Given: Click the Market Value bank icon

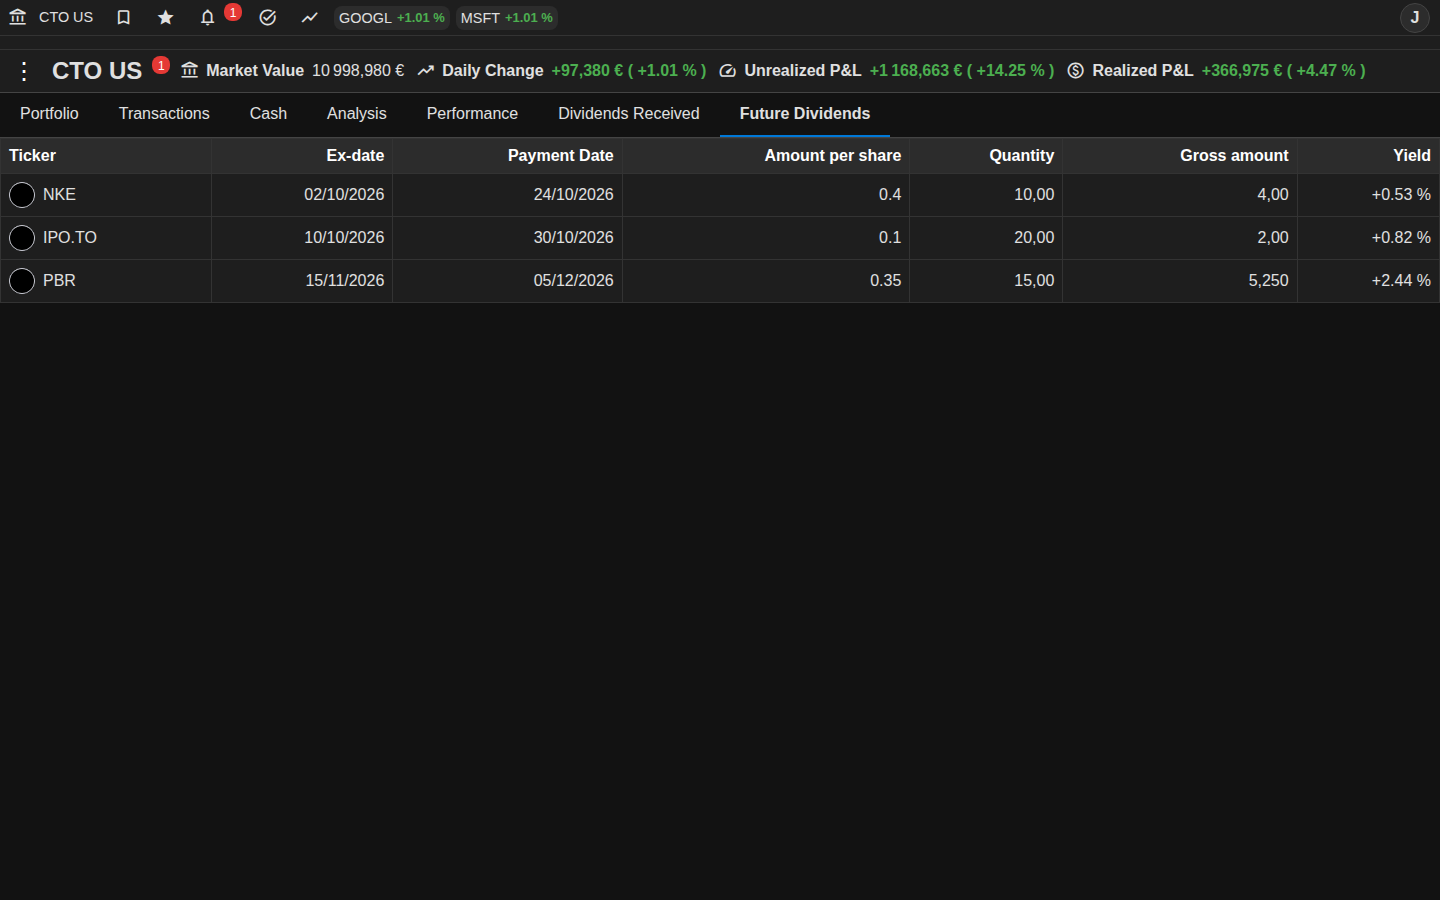Looking at the screenshot, I should click(190, 70).
